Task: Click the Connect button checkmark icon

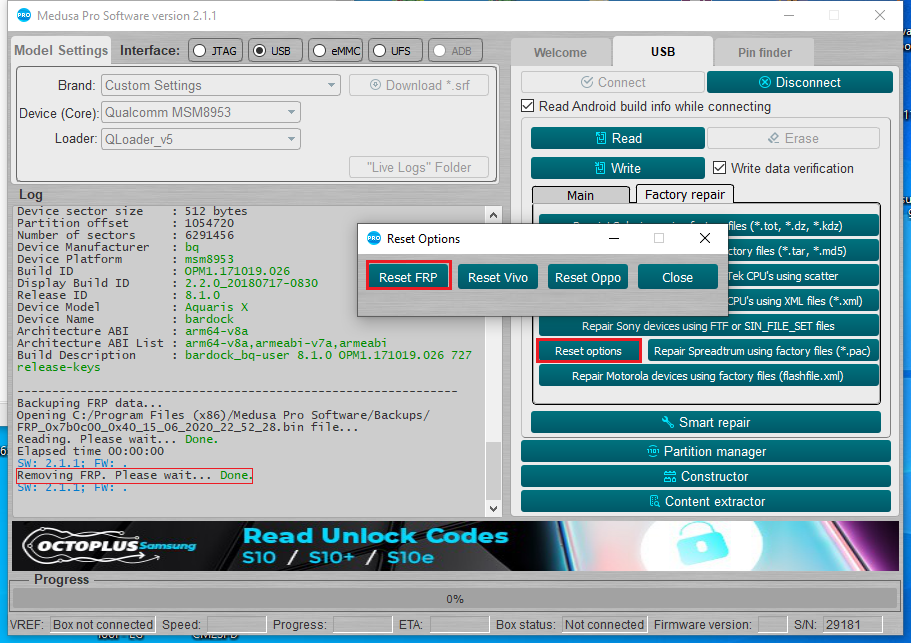Action: (587, 82)
